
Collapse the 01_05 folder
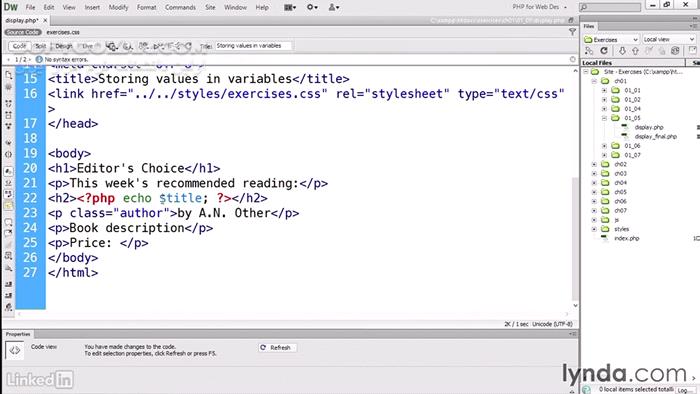coord(604,118)
